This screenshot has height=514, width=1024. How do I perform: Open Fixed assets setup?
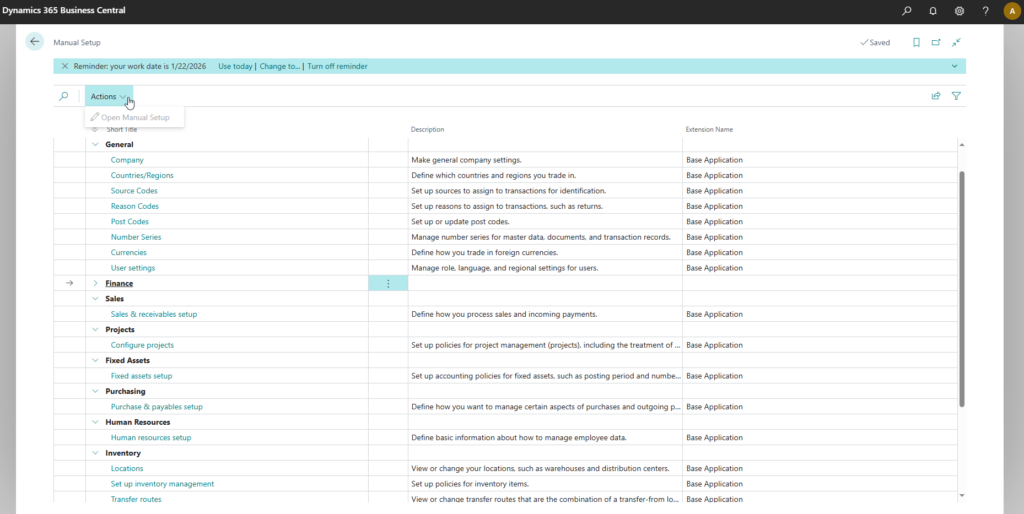[x=142, y=376]
